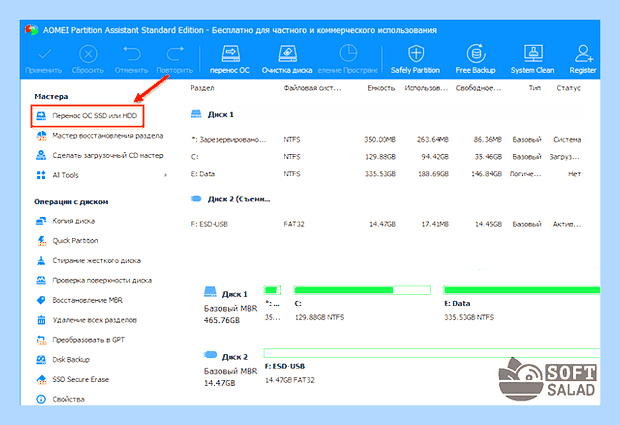This screenshot has height=425, width=620.
Task: Click the Операции с диском section heading
Action: (x=71, y=202)
